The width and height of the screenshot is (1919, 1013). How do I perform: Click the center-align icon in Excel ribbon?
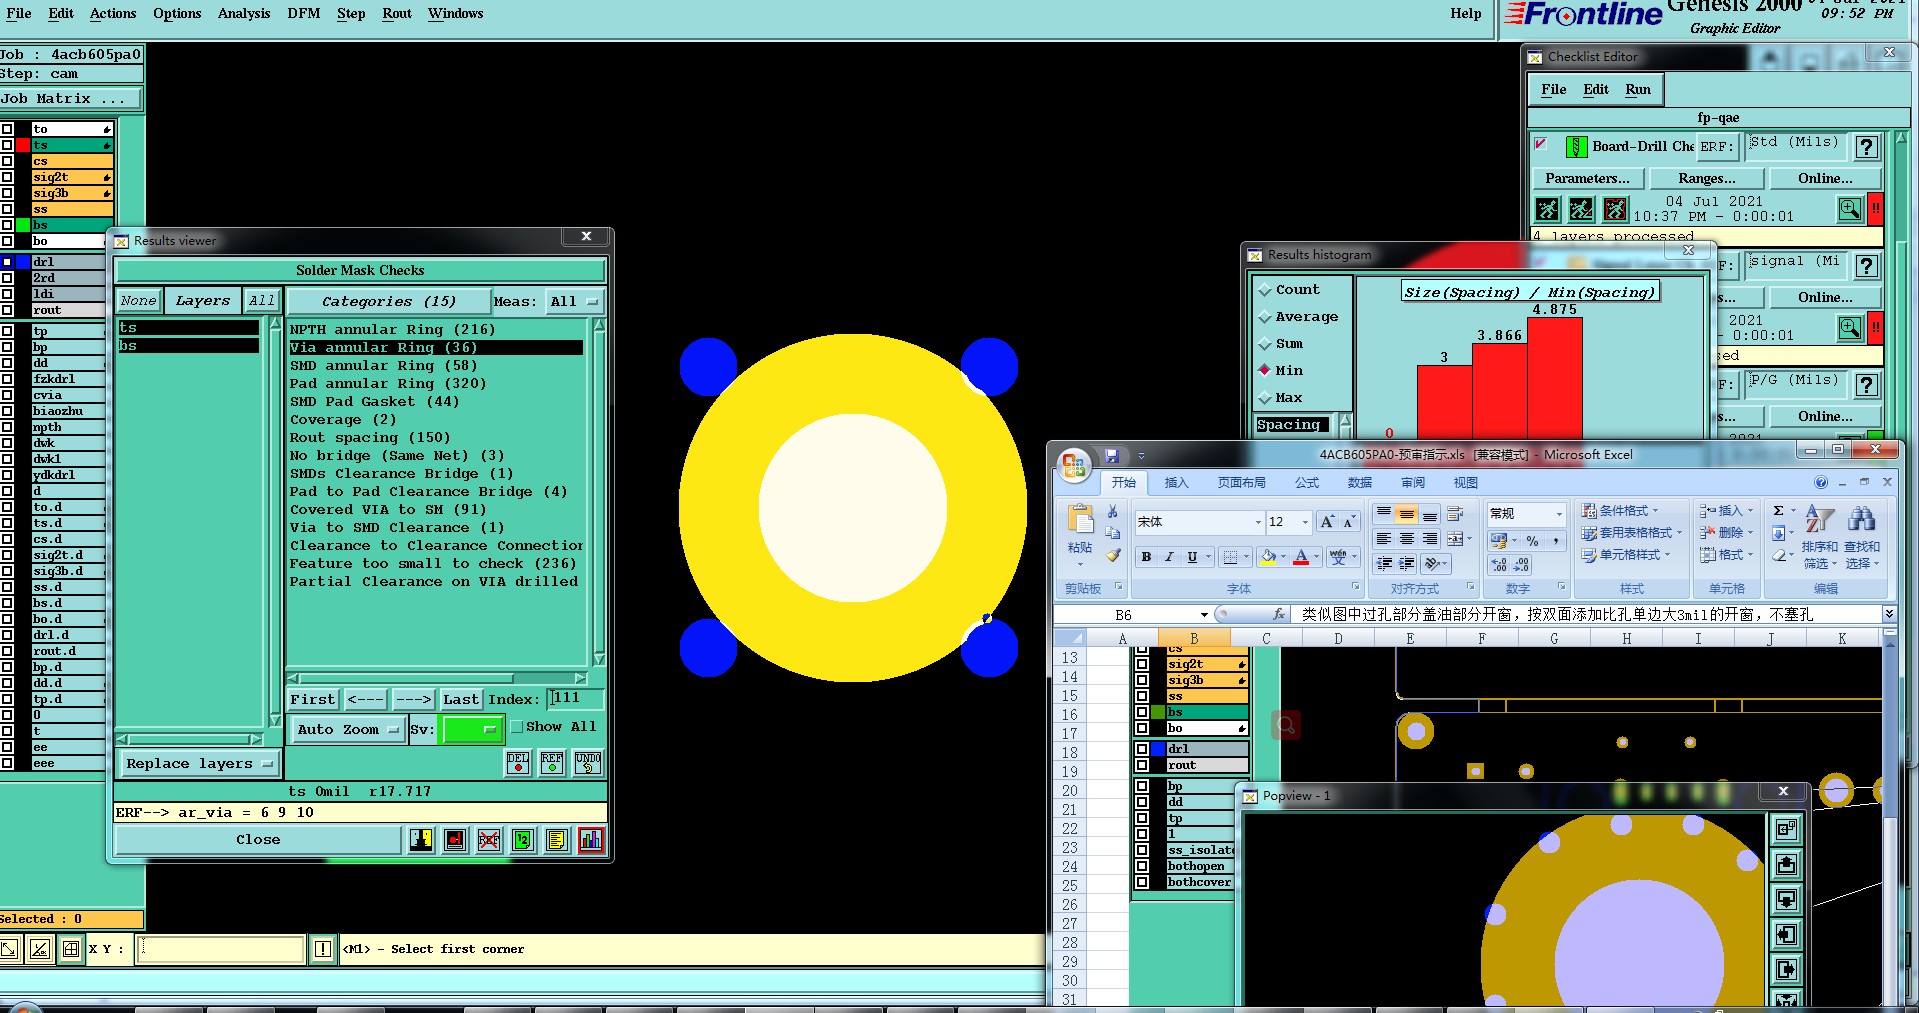click(x=1407, y=538)
